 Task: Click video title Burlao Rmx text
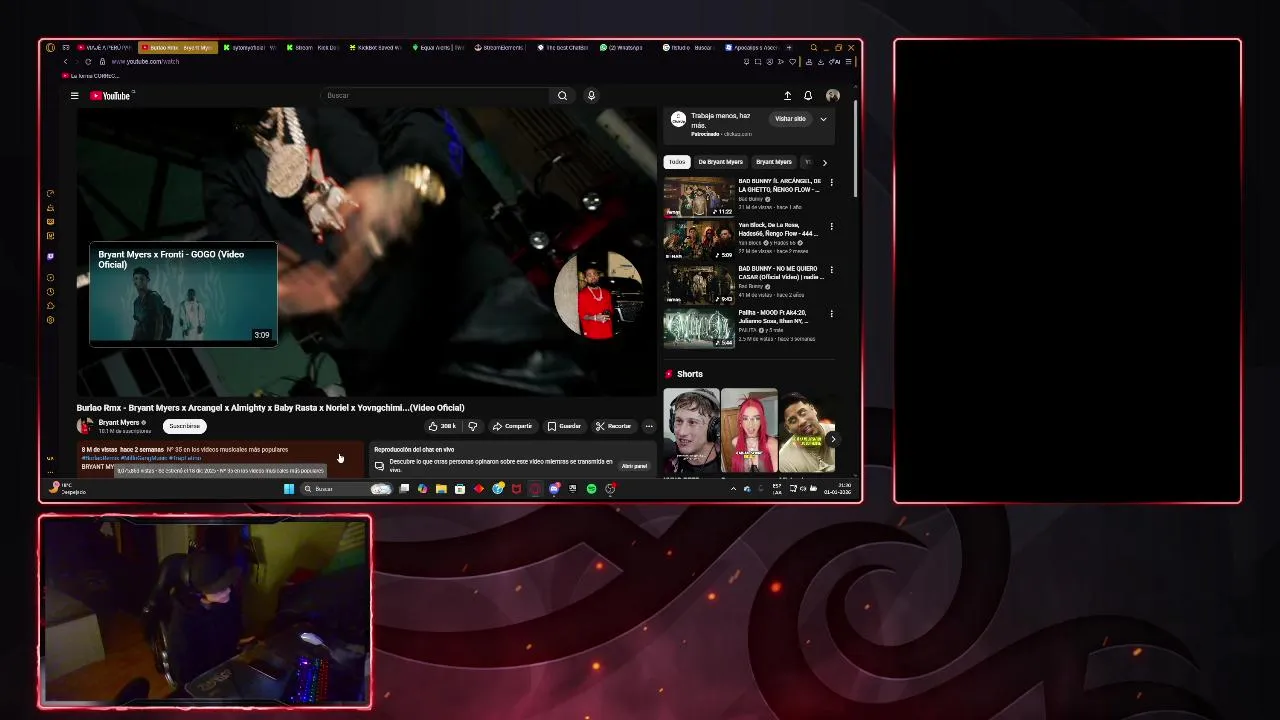click(x=270, y=408)
